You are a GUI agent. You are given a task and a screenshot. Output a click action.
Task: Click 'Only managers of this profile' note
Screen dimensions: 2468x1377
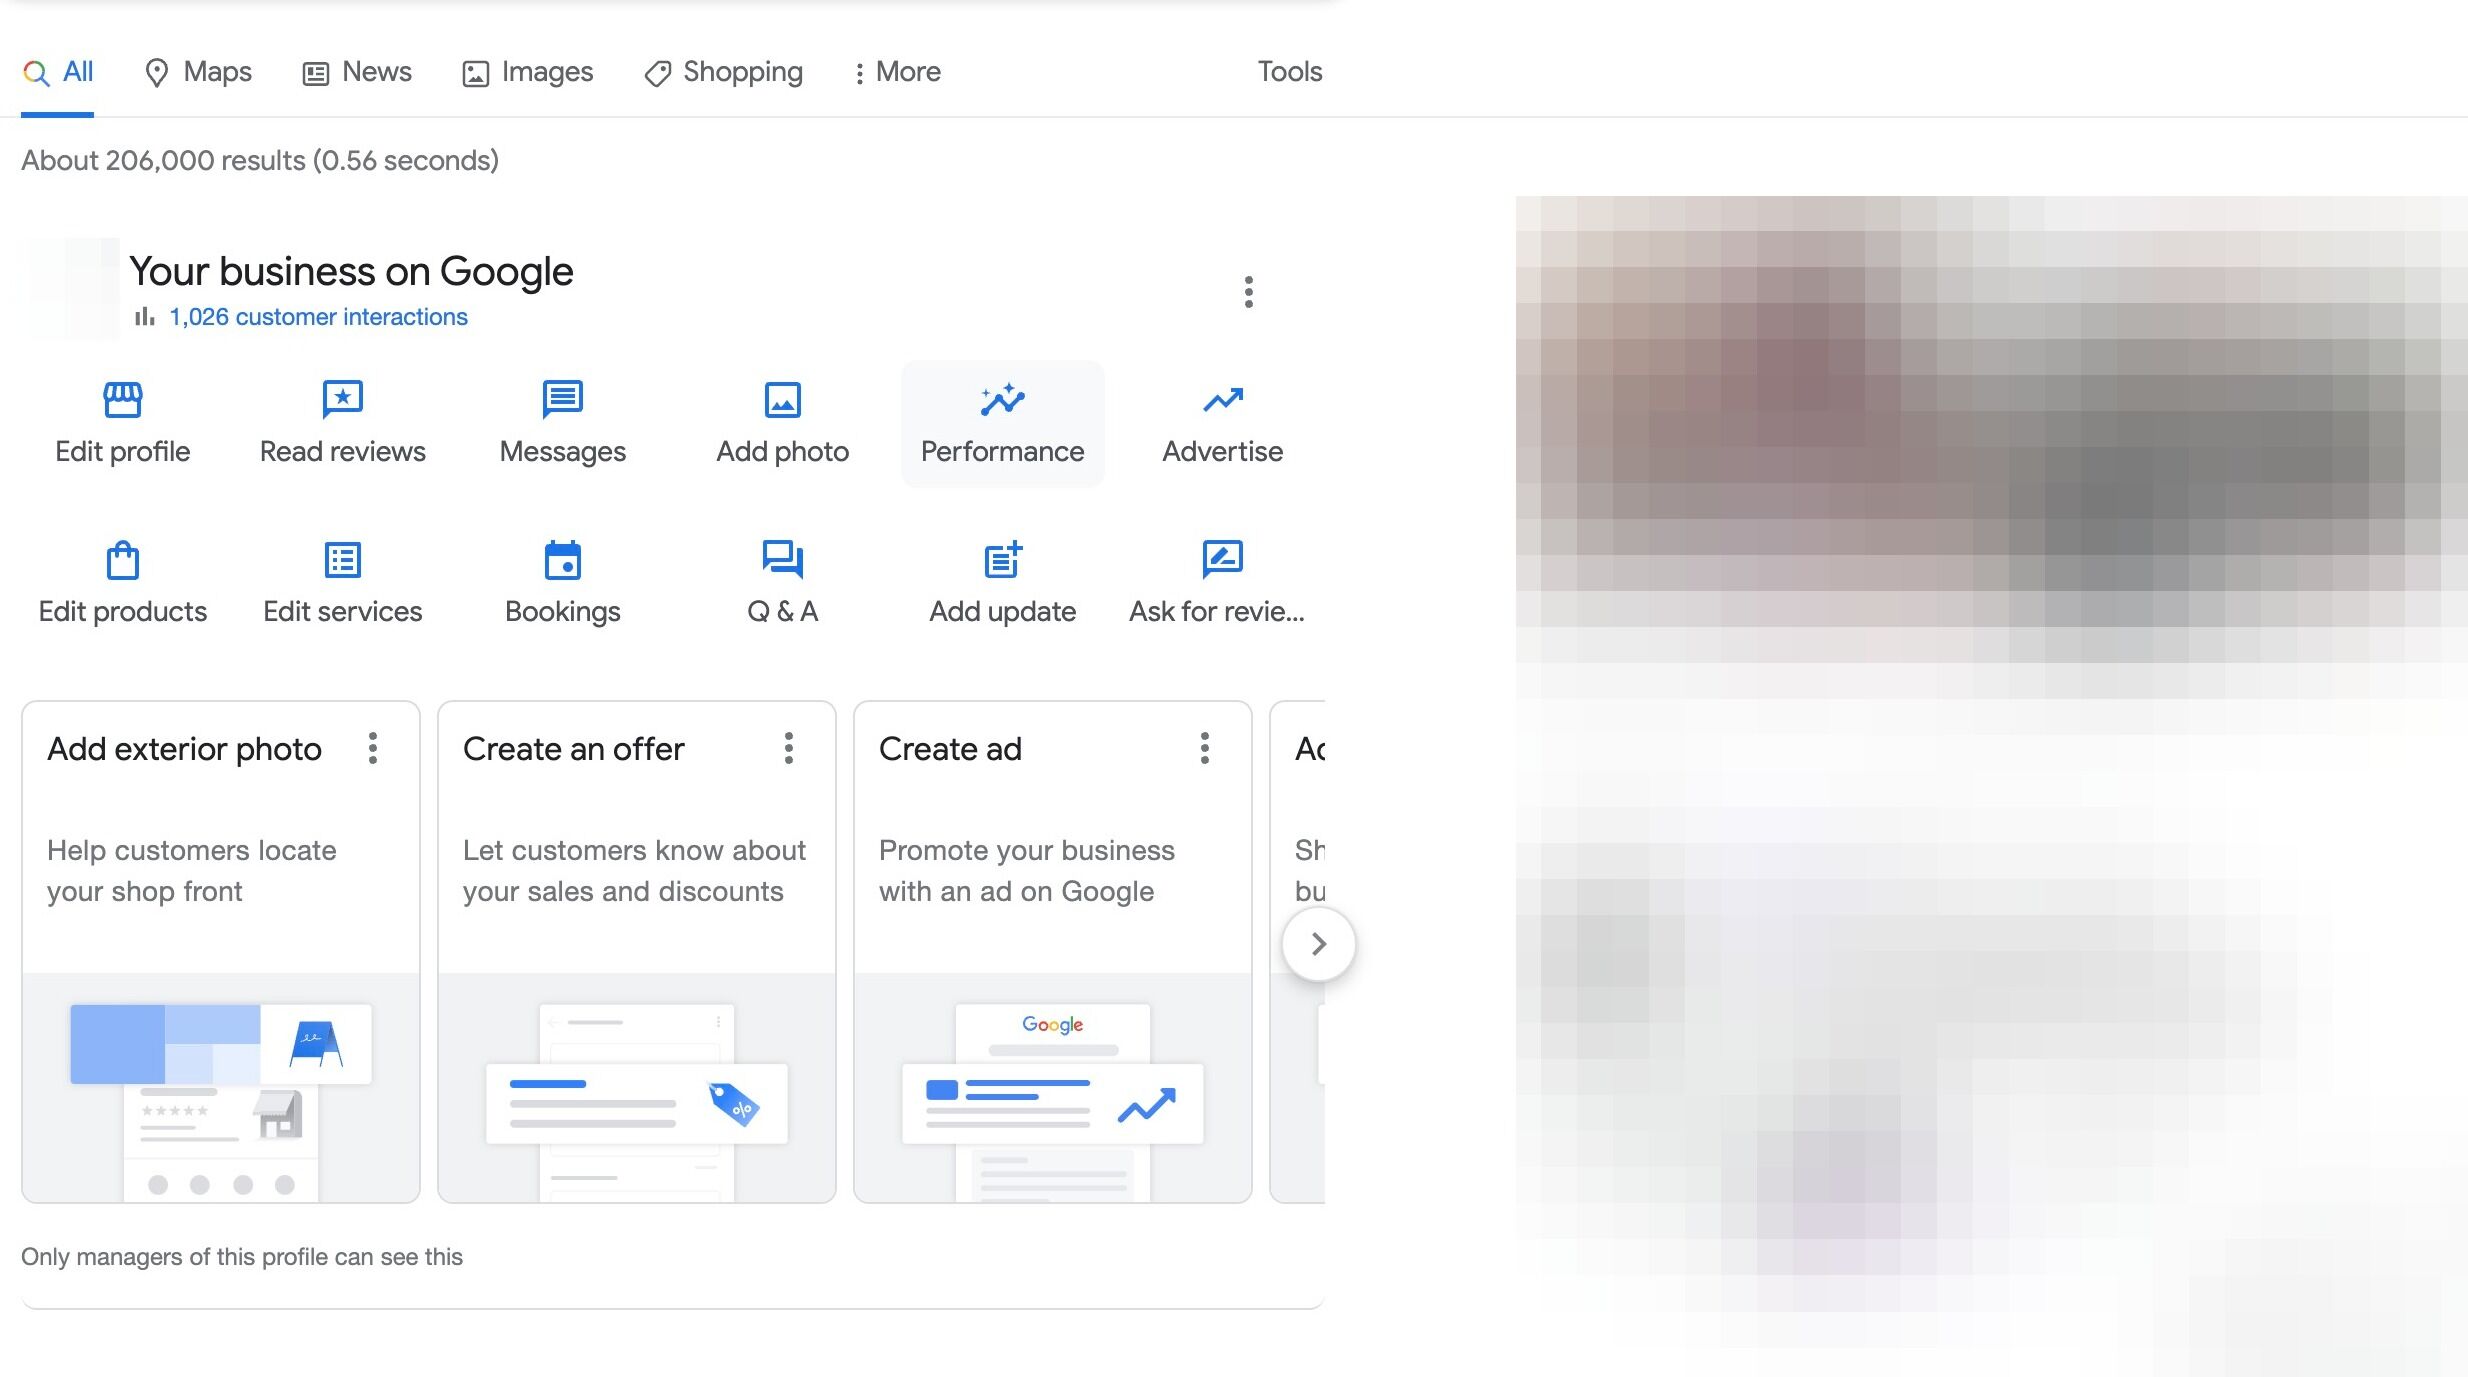point(242,1257)
